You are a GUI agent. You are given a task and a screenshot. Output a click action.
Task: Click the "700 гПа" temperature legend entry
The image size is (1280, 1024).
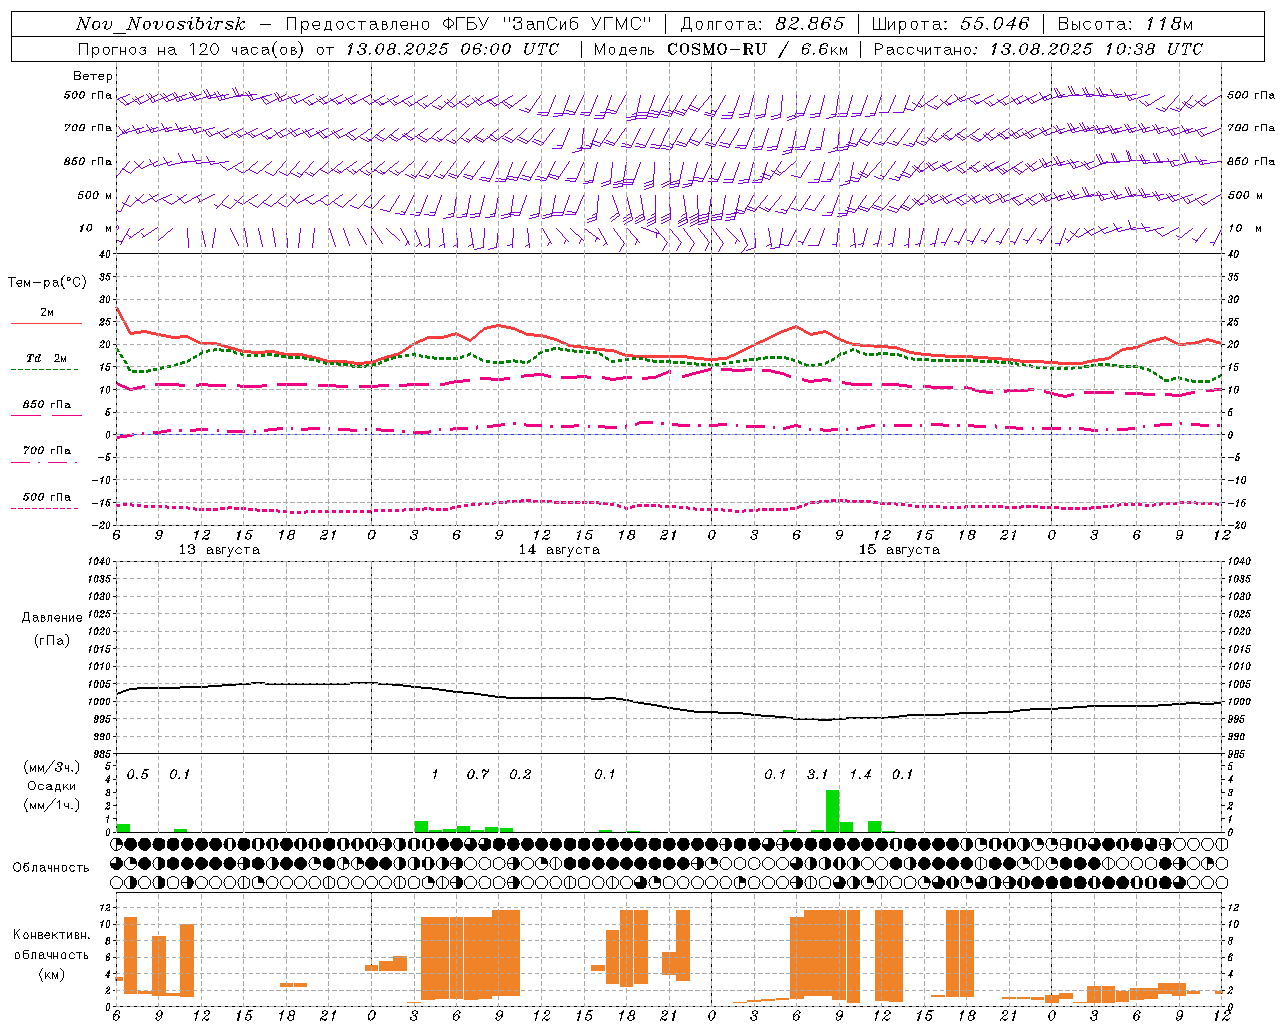[x=47, y=451]
